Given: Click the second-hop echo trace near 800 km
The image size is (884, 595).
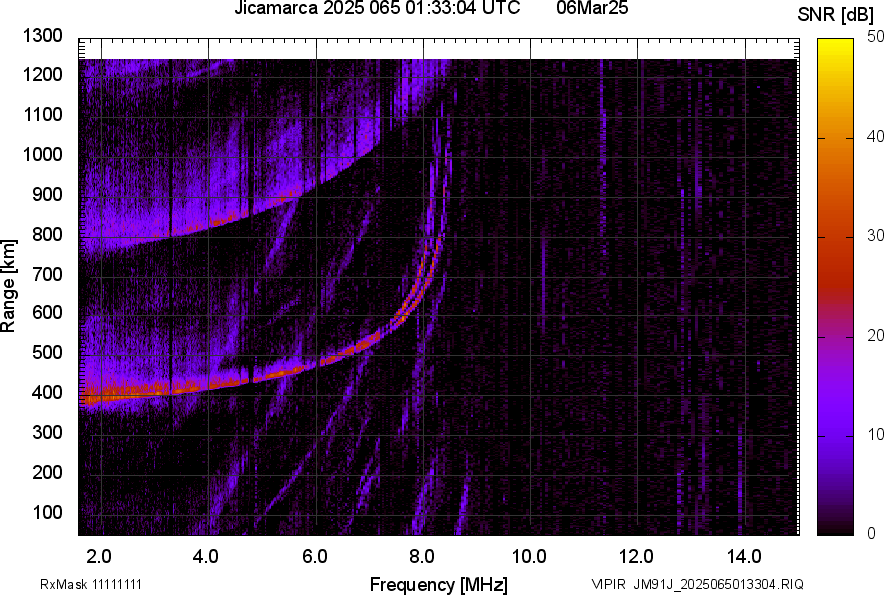Looking at the screenshot, I should coord(197,227).
